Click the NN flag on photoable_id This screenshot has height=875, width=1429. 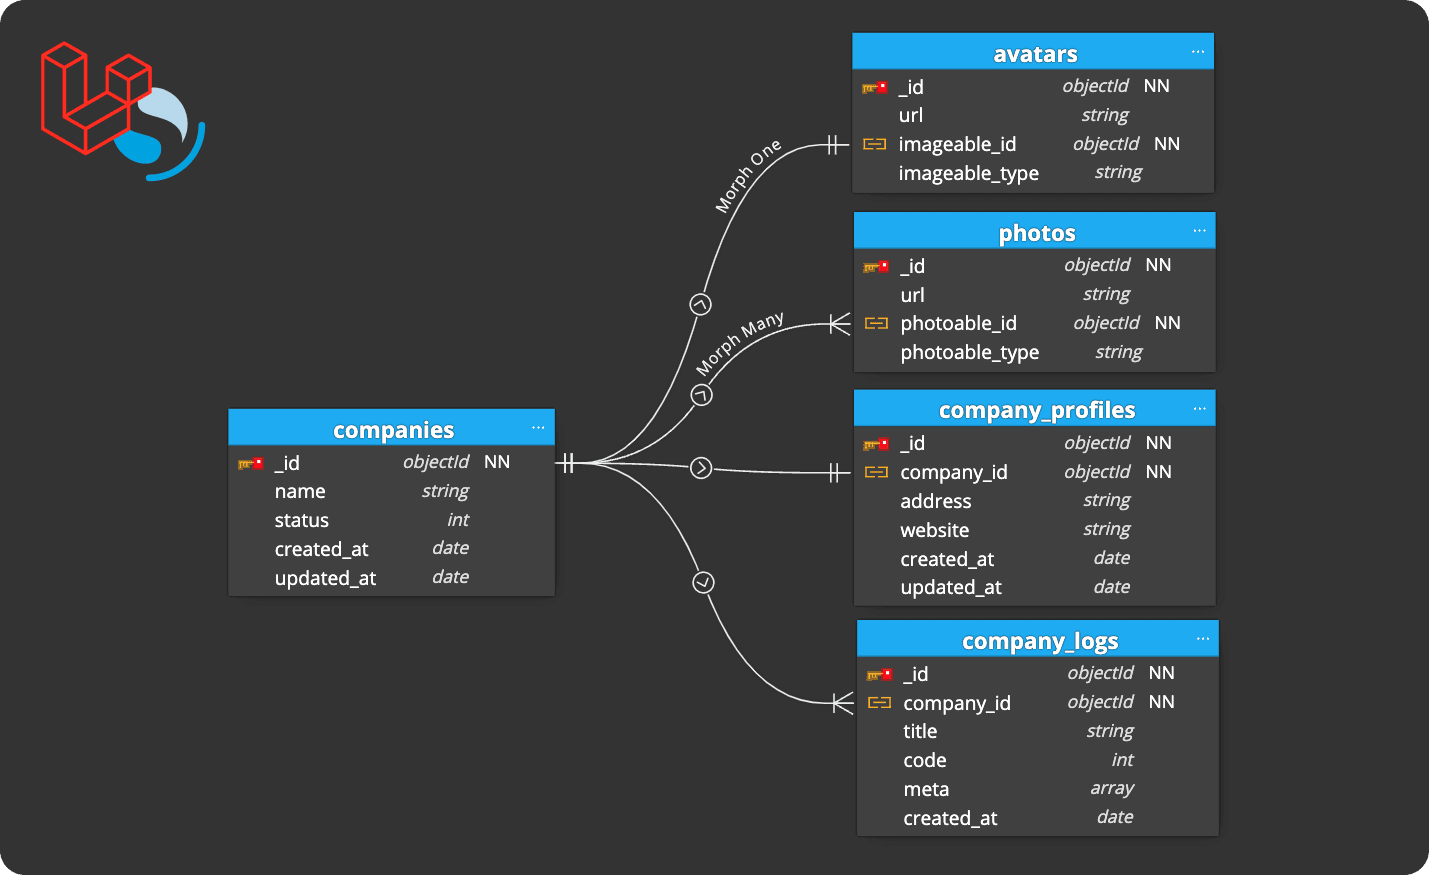[x=1168, y=323]
